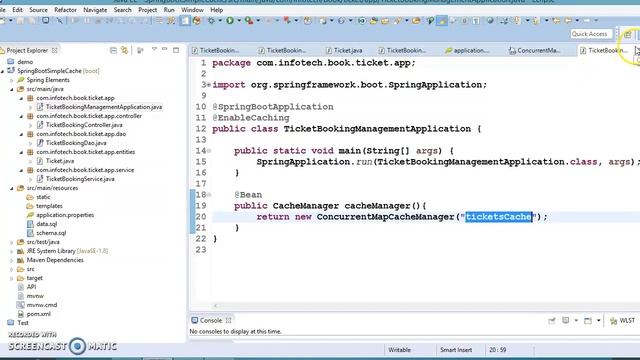Minimize the Project Explorer panel
This screenshot has width=640, height=360.
[164, 49]
